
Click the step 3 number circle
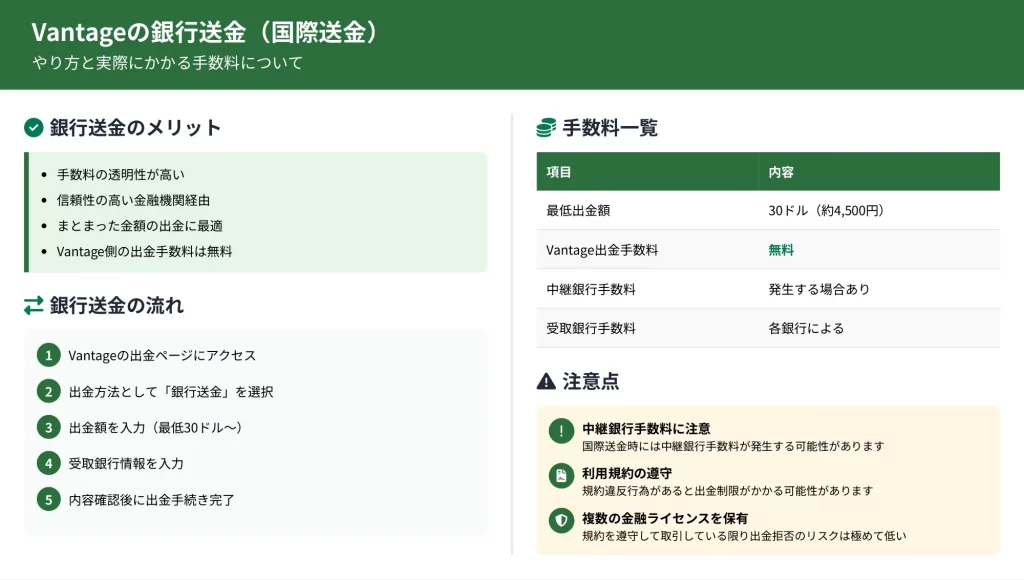point(48,427)
